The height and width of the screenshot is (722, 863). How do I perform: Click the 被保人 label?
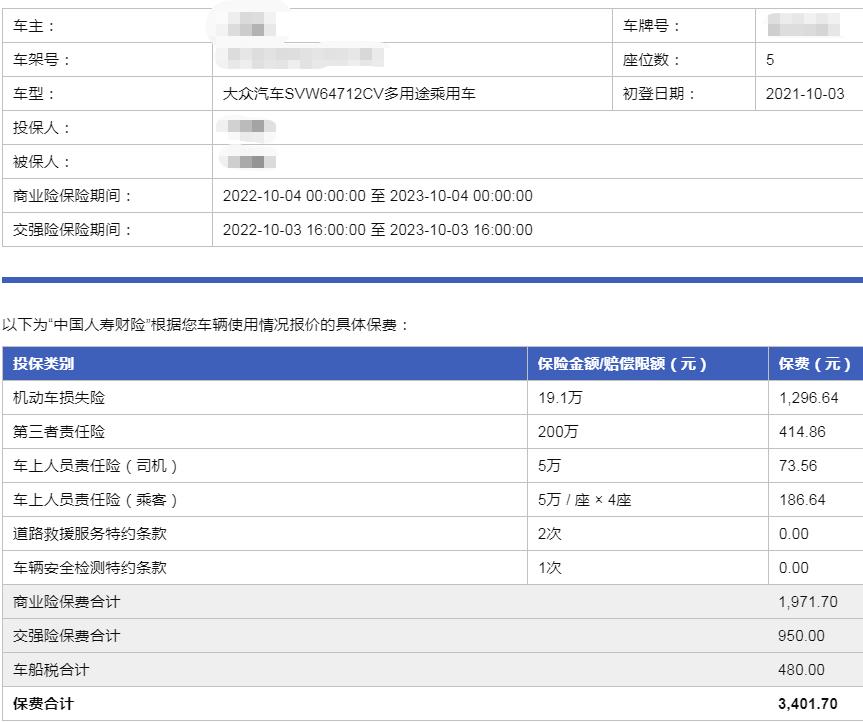[41, 162]
